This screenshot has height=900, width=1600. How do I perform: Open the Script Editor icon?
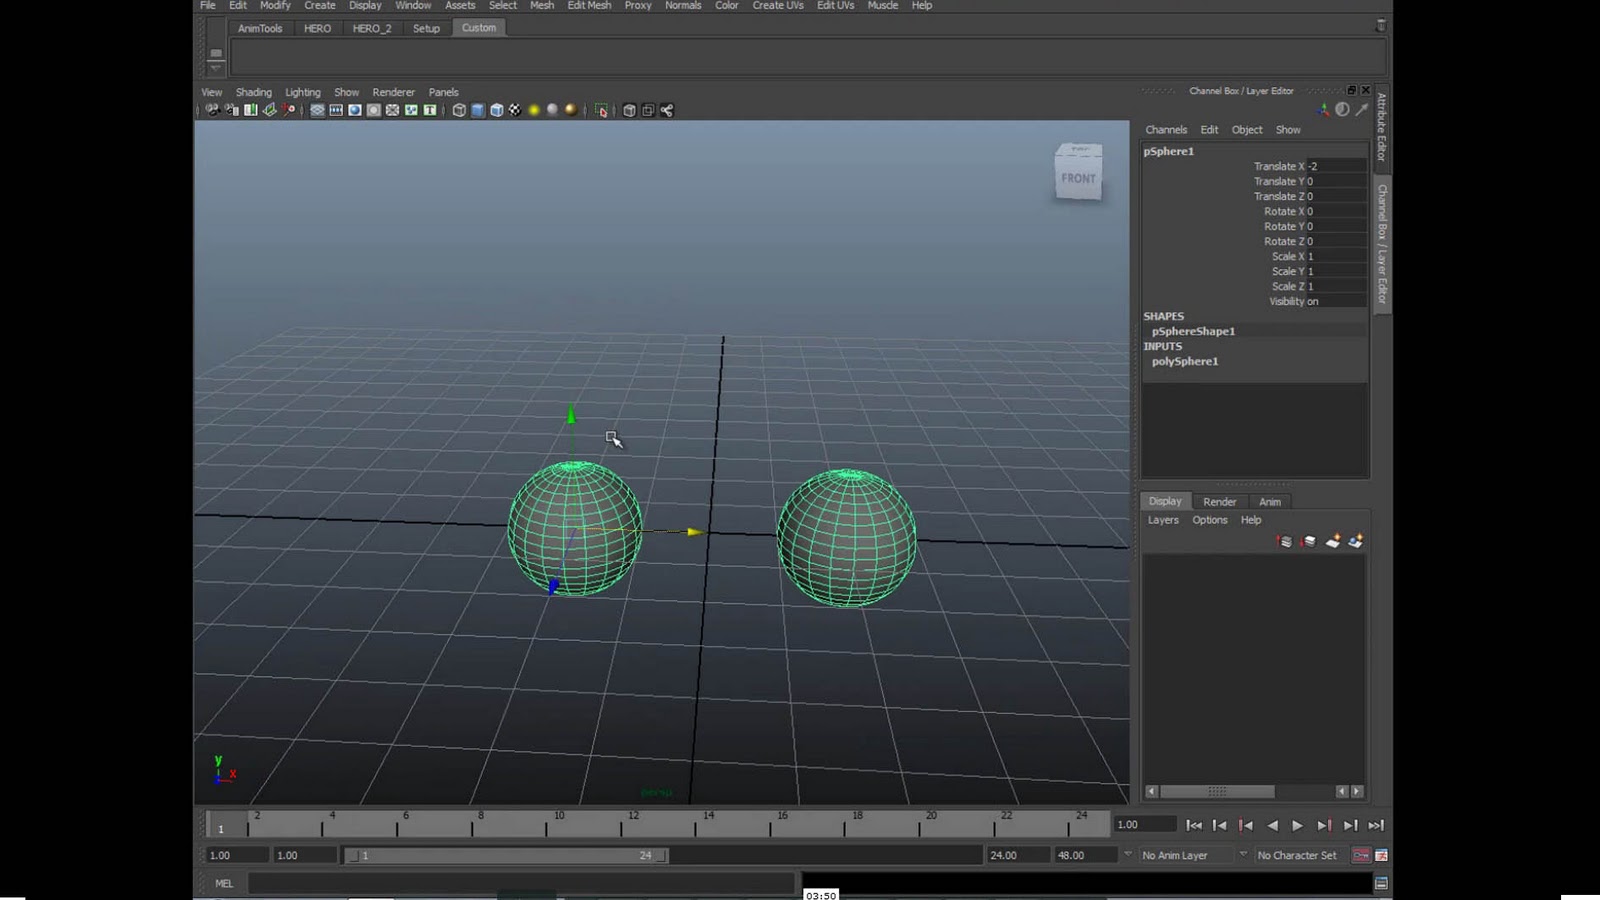tap(1381, 883)
